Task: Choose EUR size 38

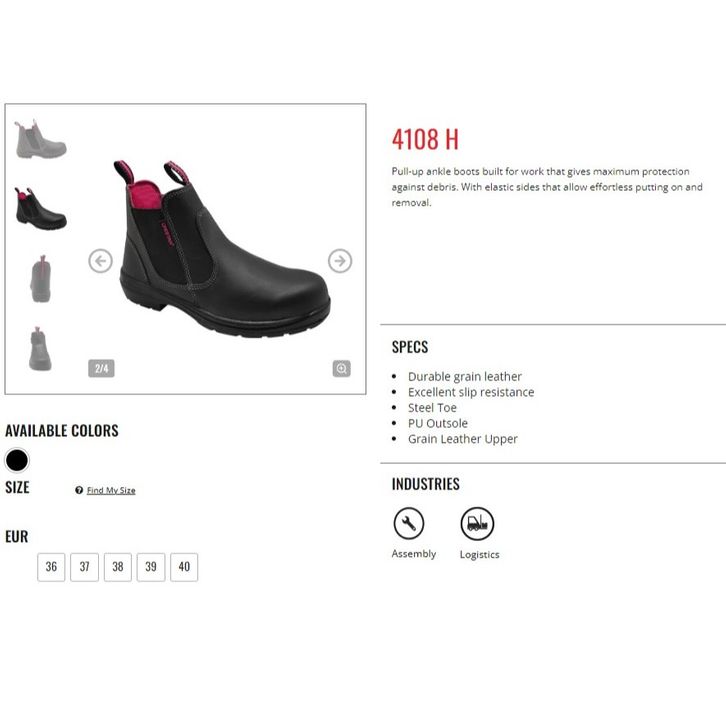Action: coord(118,567)
